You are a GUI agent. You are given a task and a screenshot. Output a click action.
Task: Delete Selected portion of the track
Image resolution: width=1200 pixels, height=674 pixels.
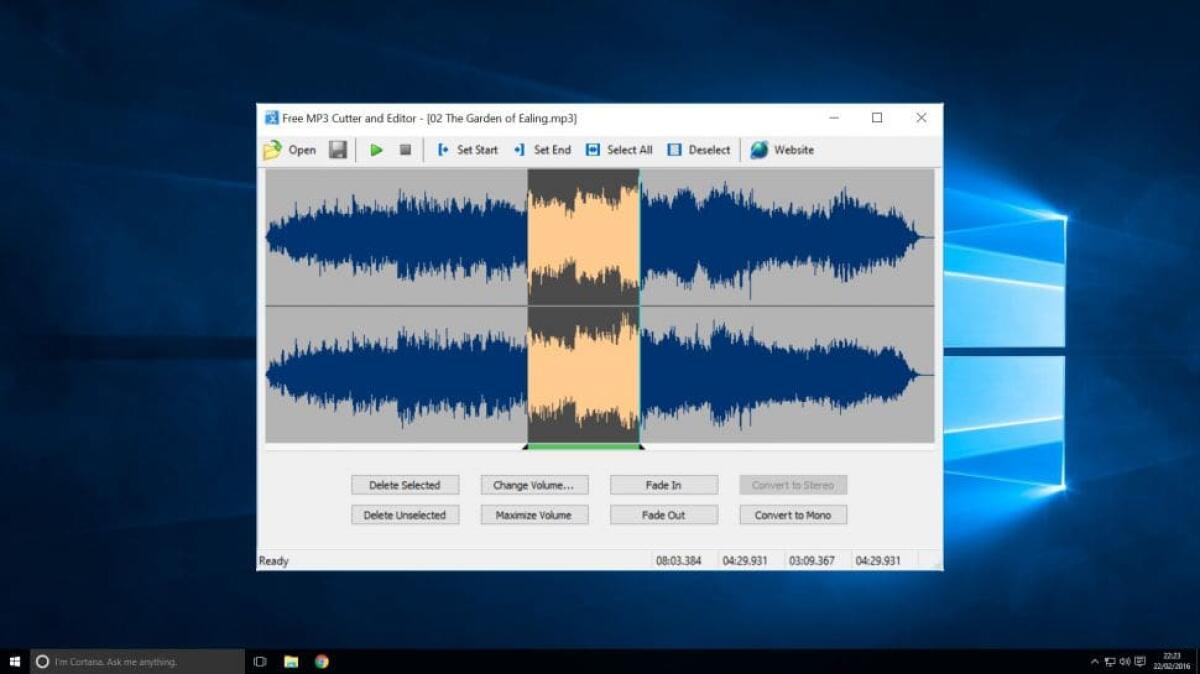[404, 484]
